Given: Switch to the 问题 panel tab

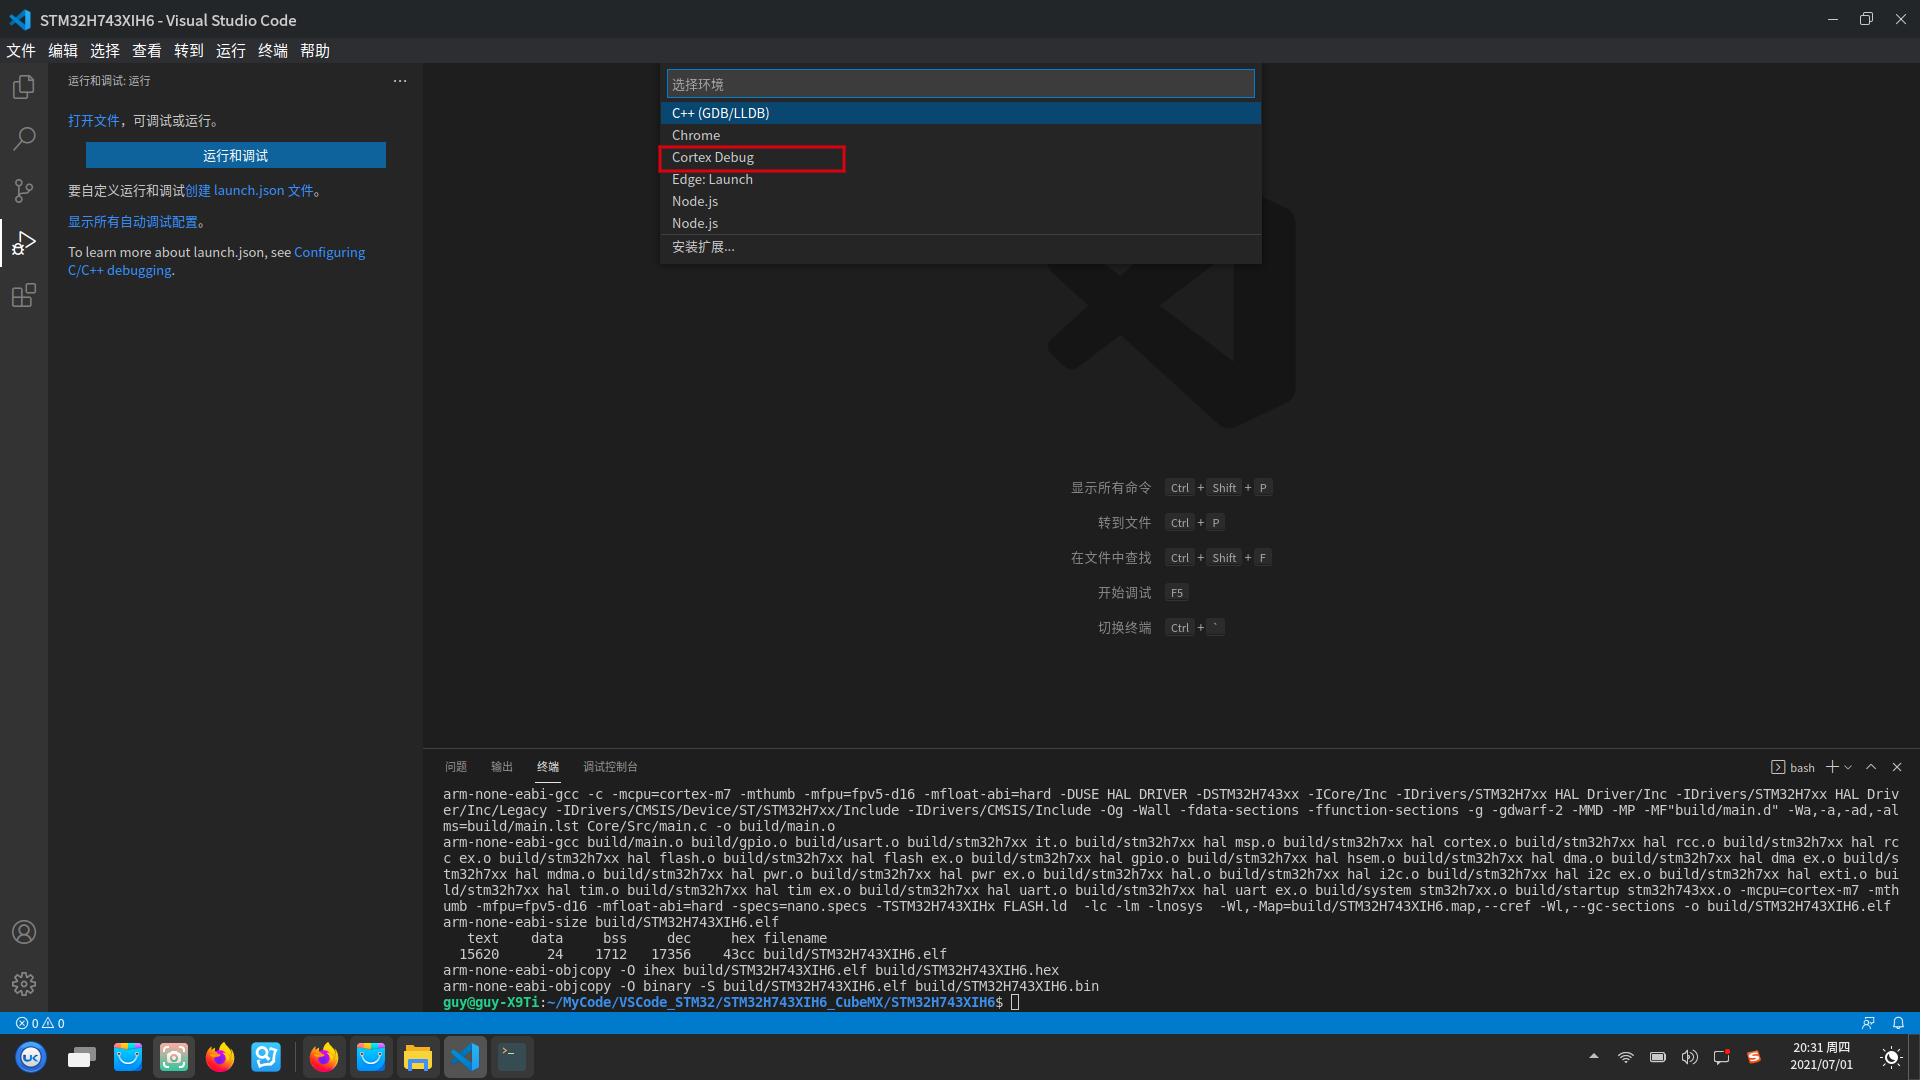Looking at the screenshot, I should 456,767.
